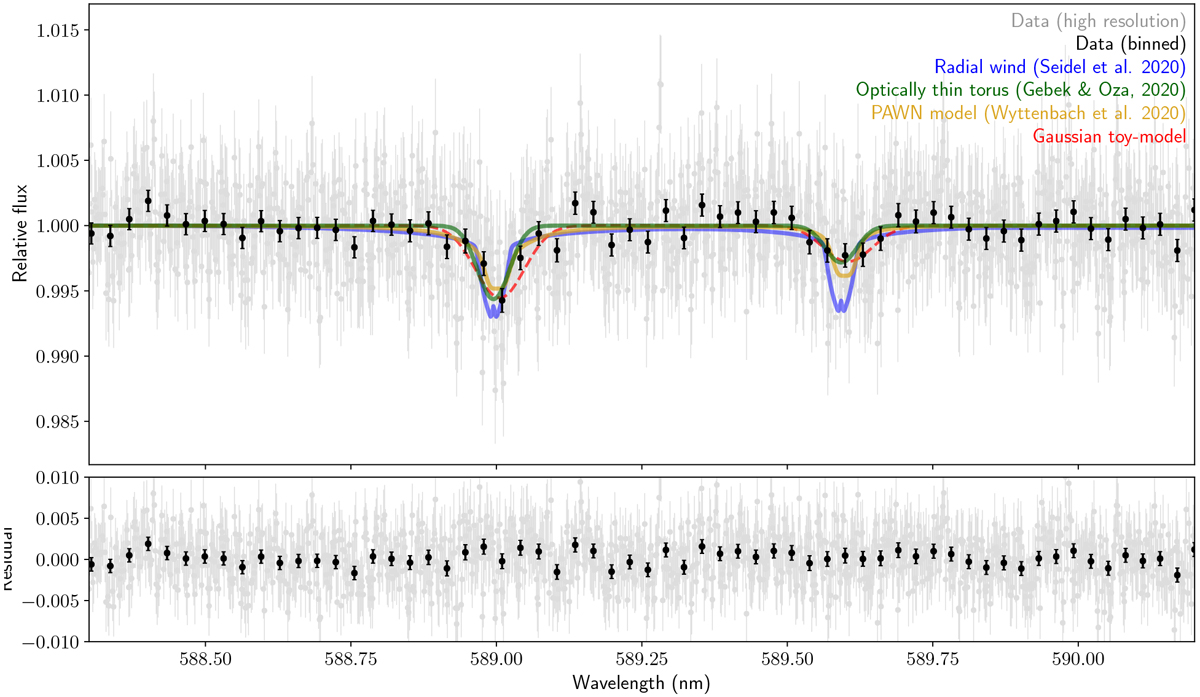Click the 0.985 y-axis tick label
The height and width of the screenshot is (697, 1200).
click(57, 421)
